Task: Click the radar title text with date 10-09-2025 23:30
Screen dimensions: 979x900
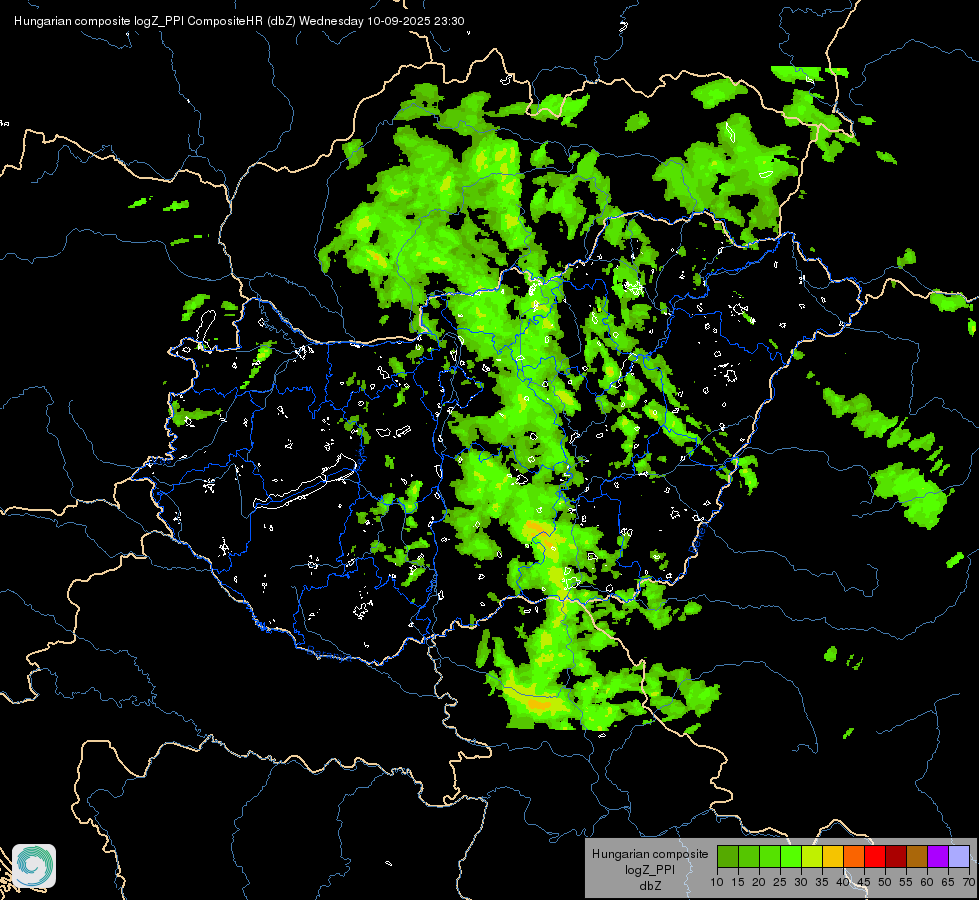Action: (239, 21)
